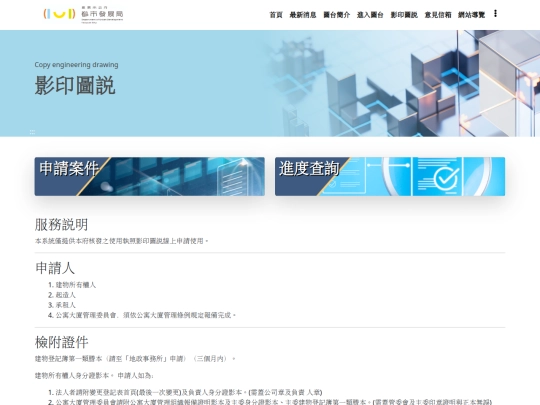Viewport: 540px width, 405px height.
Task: Click the 進度查詢 banner button
Action: [x=390, y=177]
